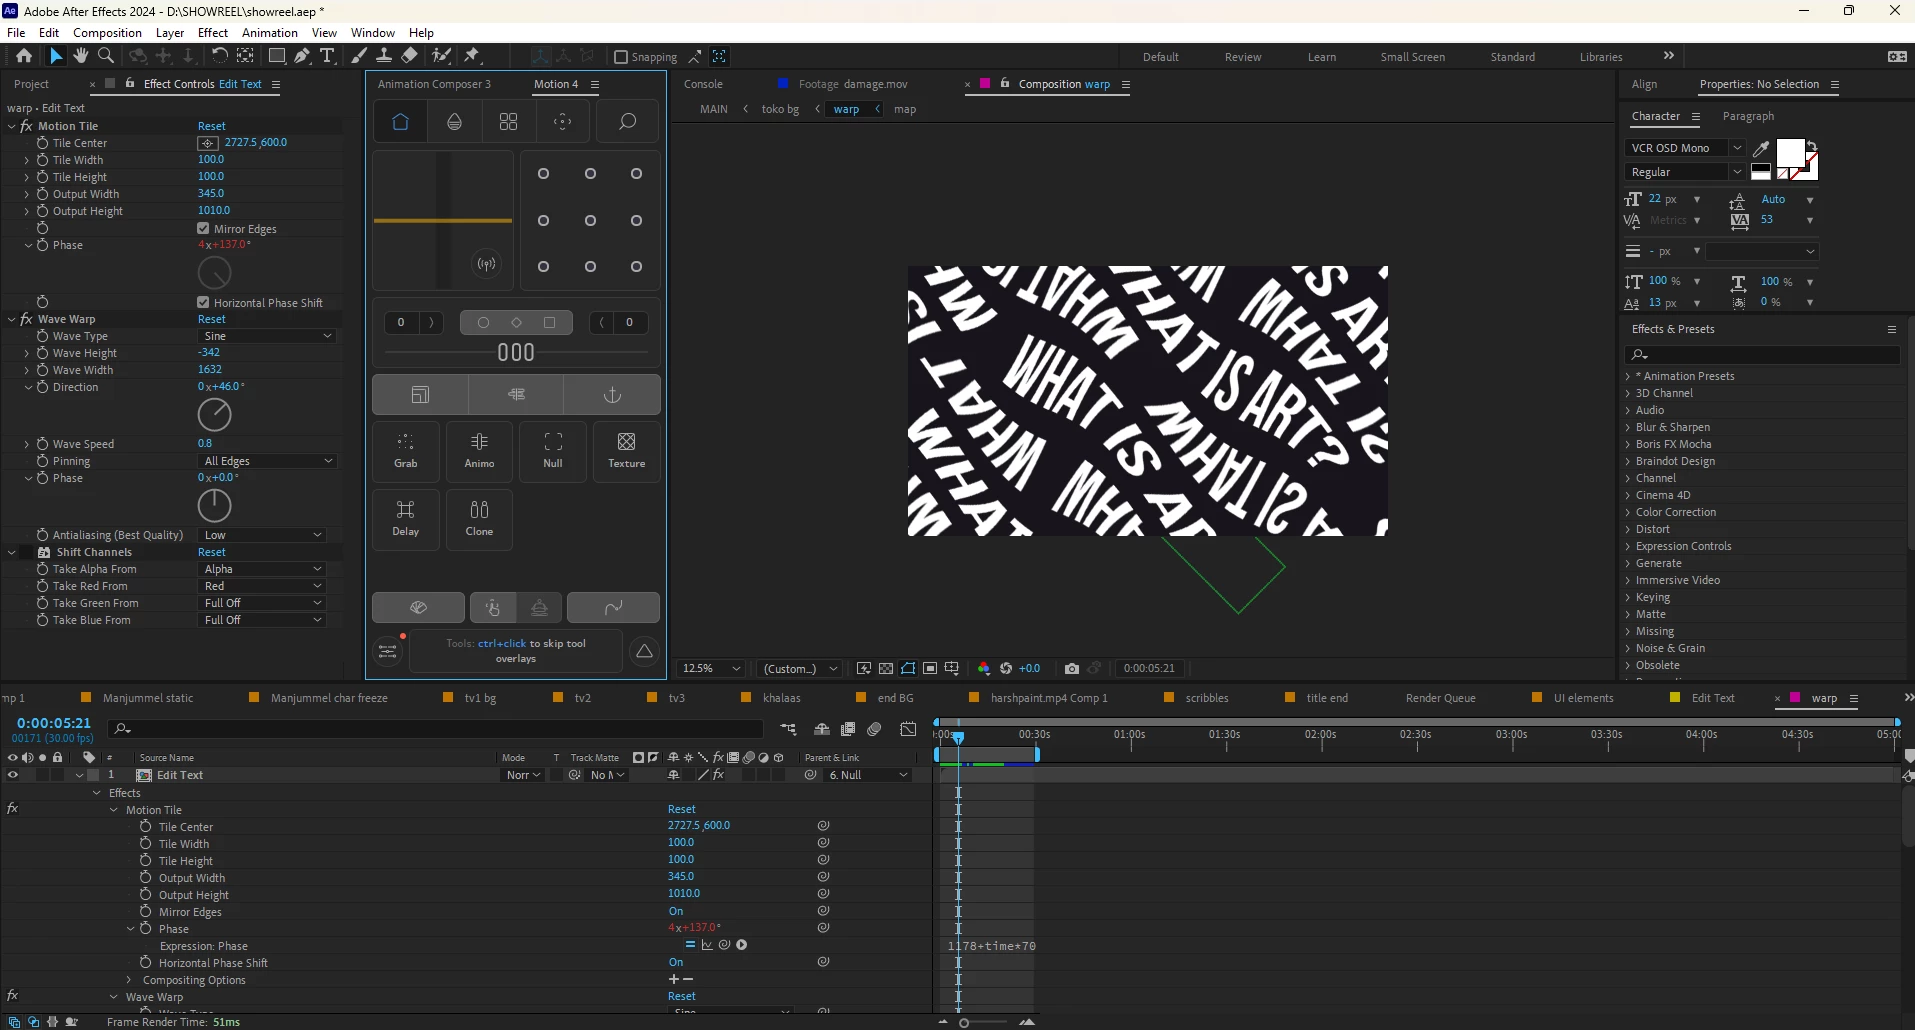Open Motion 4 search magnifier icon
This screenshot has width=1915, height=1030.
click(x=628, y=122)
